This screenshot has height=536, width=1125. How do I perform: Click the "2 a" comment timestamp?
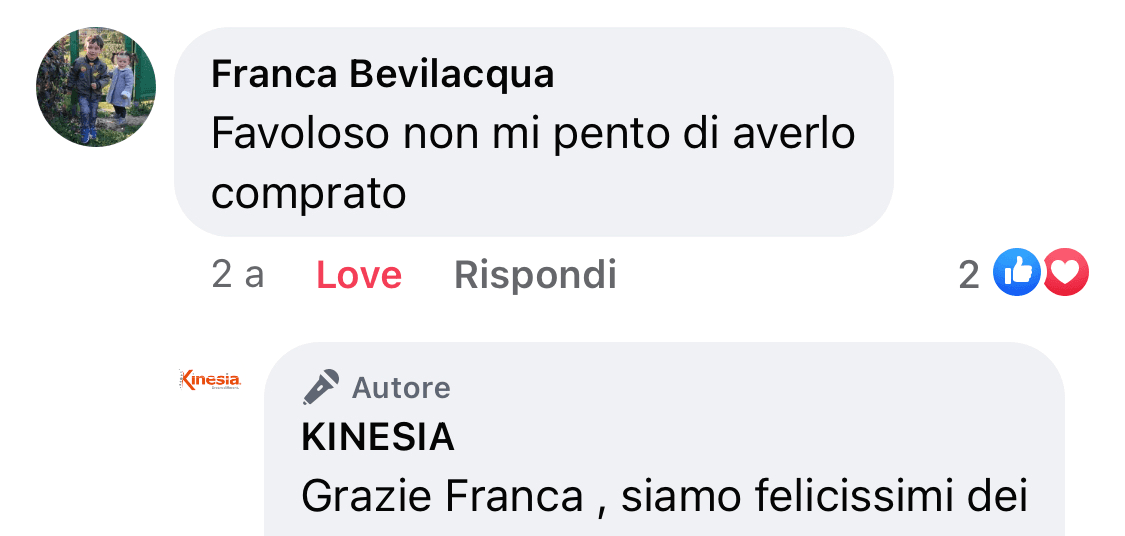[238, 274]
